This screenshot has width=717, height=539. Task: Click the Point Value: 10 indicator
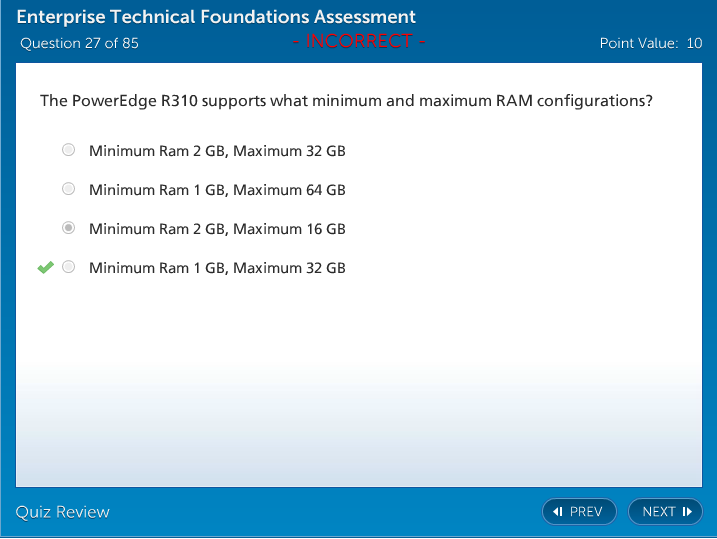click(651, 43)
